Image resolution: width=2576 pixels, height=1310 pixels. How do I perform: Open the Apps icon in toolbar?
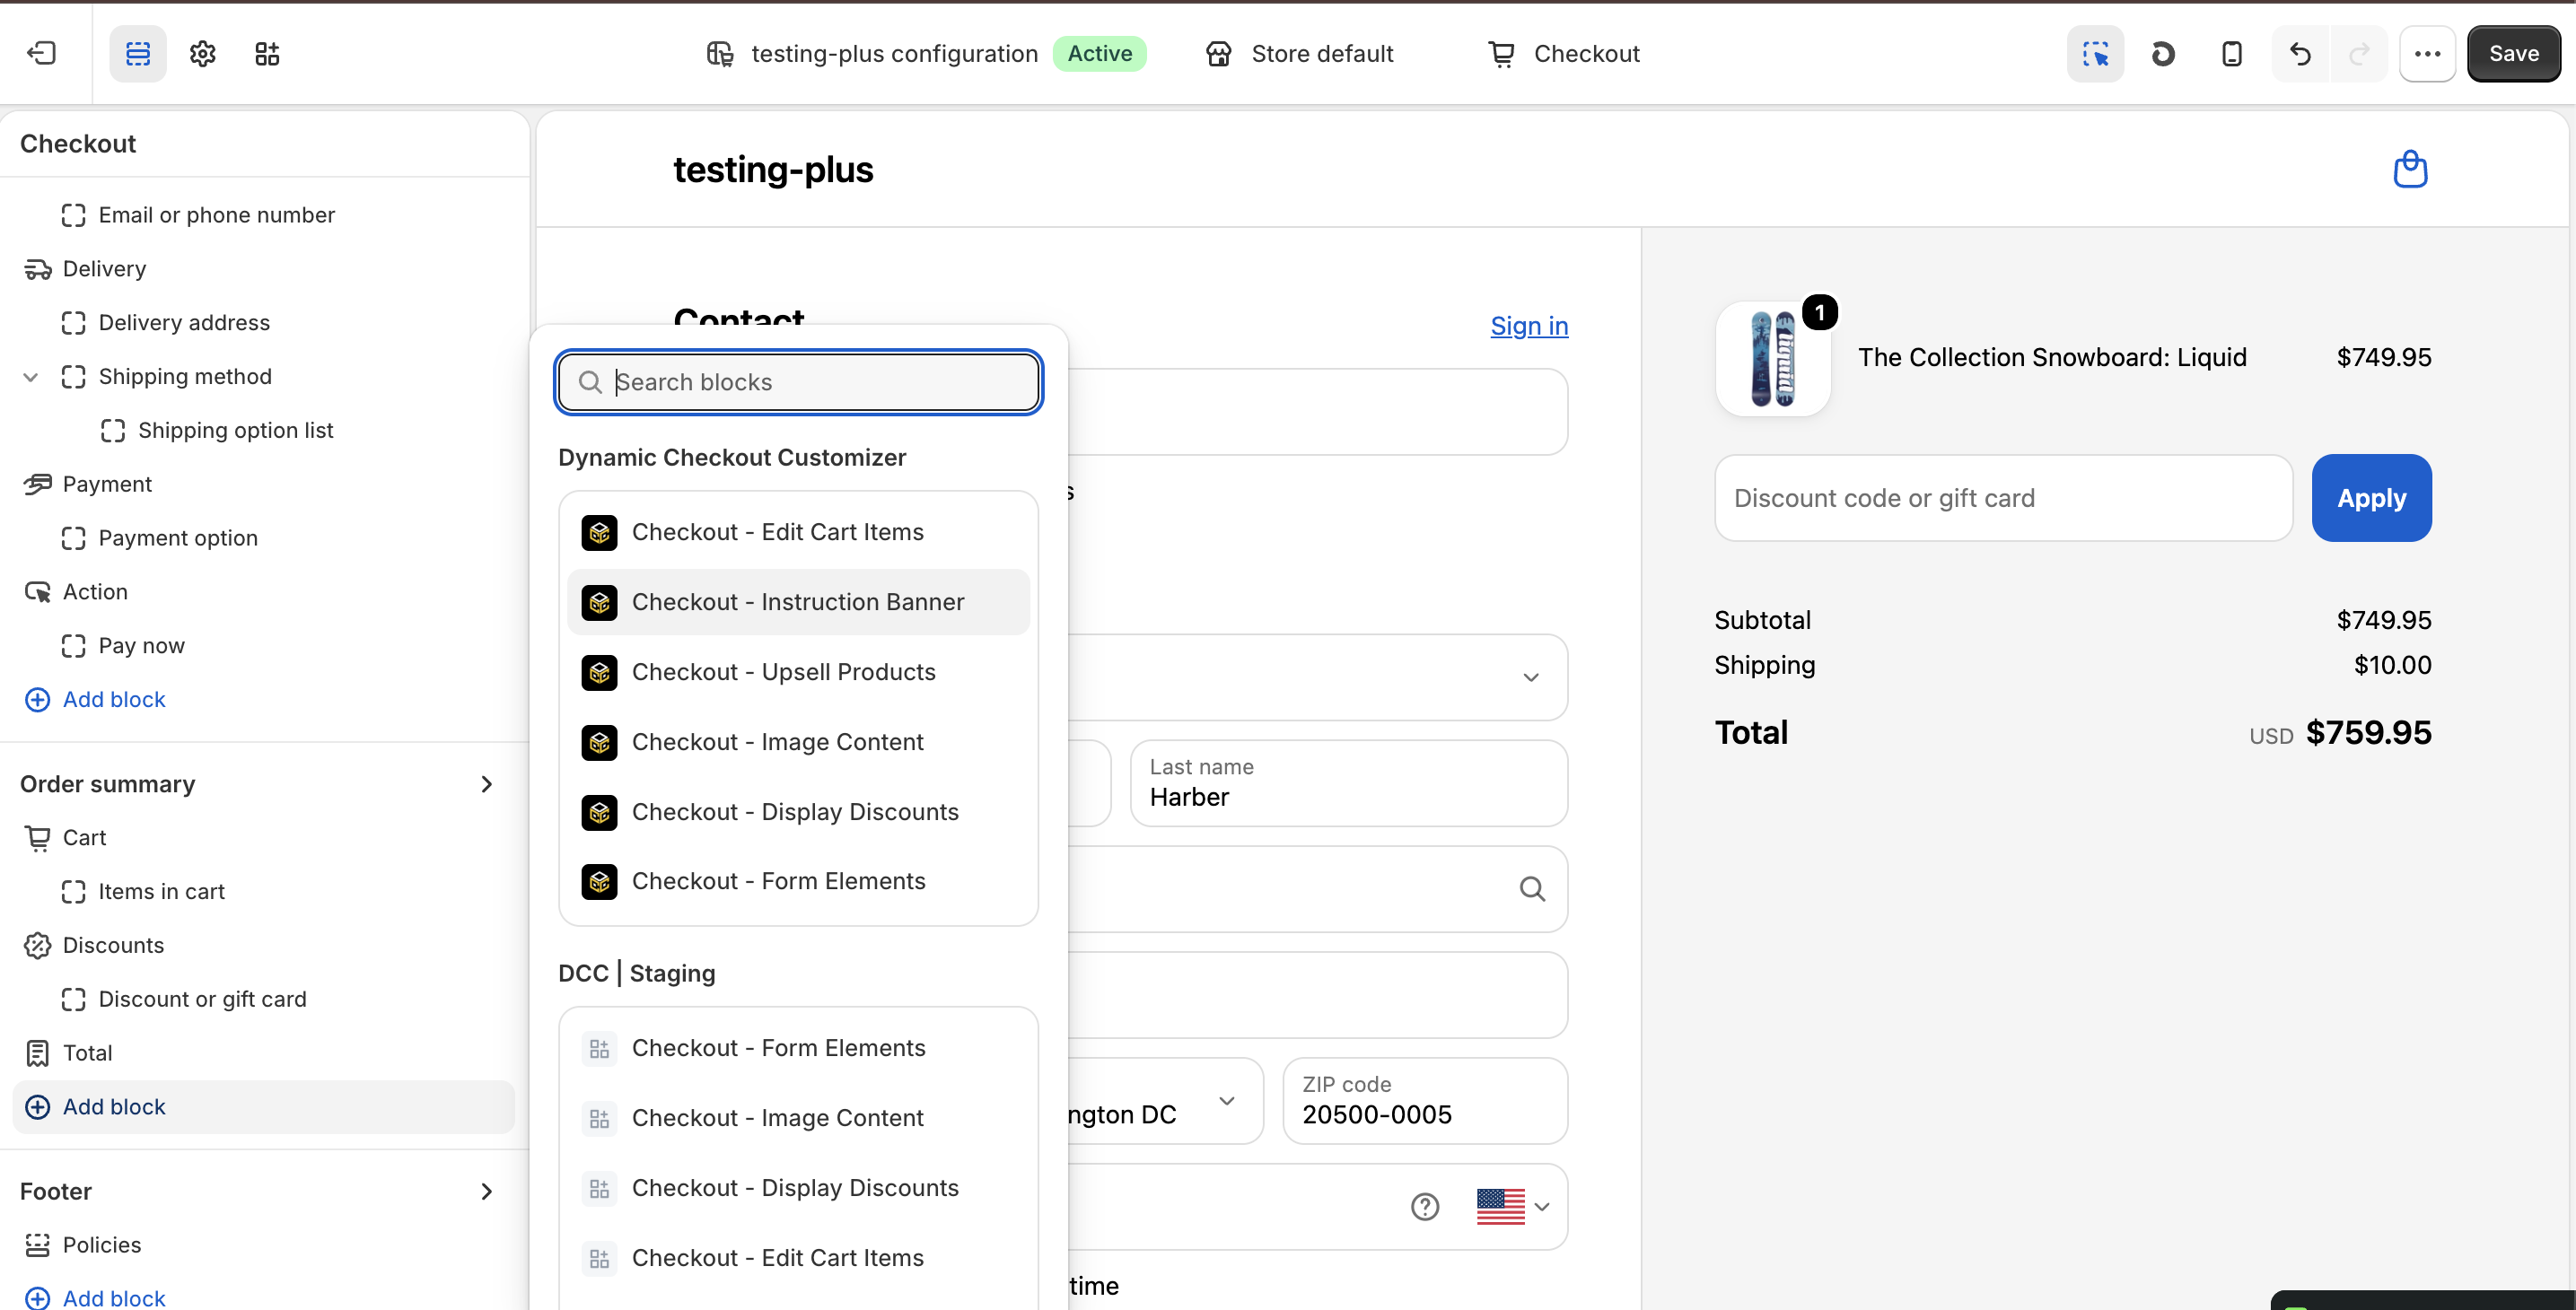[x=267, y=54]
